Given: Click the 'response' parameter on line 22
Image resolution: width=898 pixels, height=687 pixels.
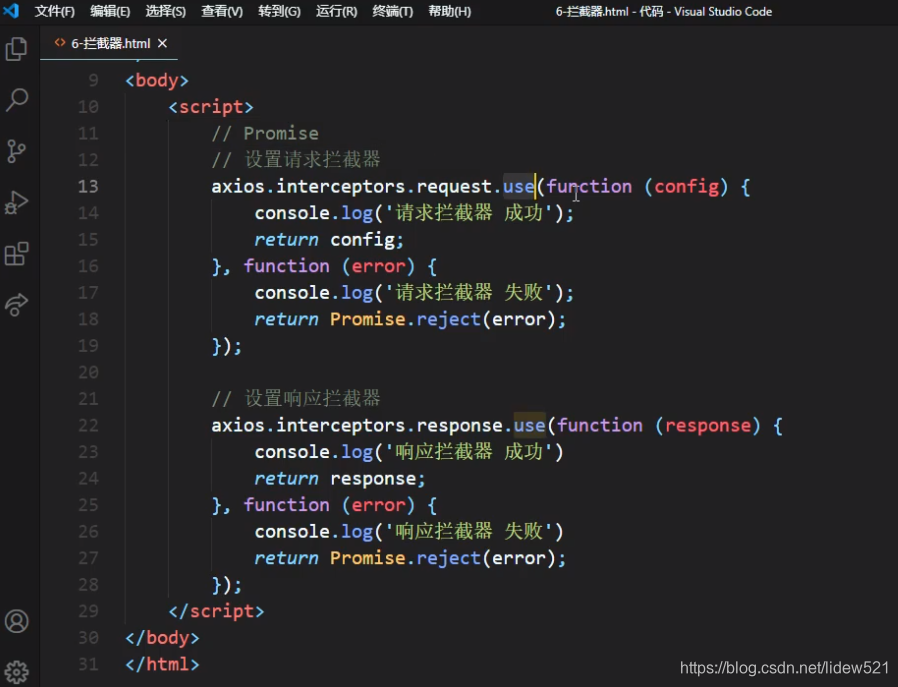Looking at the screenshot, I should (708, 425).
